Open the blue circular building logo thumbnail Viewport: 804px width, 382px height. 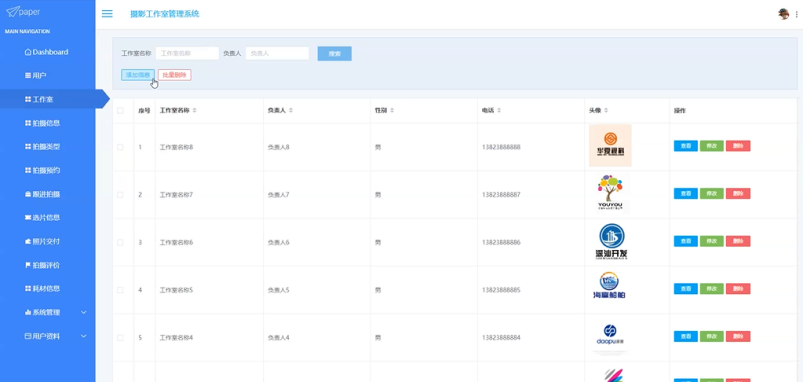coord(610,241)
